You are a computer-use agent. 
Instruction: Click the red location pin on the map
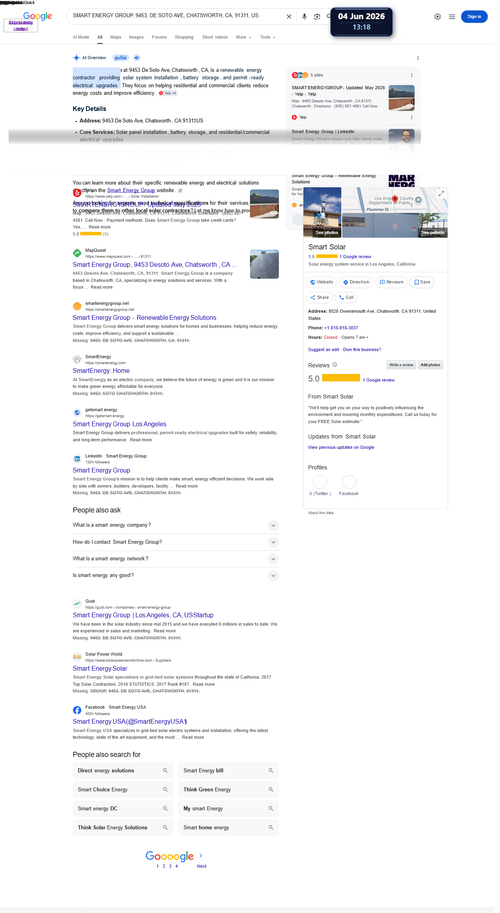pos(395,200)
